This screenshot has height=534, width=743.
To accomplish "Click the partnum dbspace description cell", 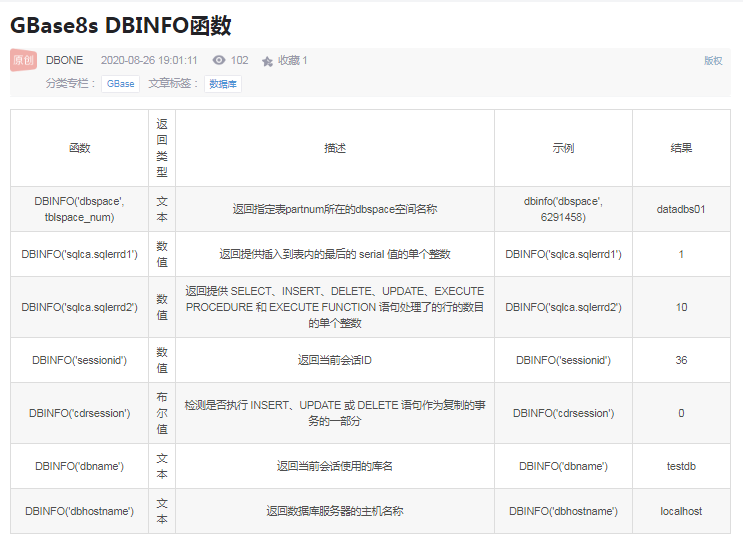I will 335,209.
